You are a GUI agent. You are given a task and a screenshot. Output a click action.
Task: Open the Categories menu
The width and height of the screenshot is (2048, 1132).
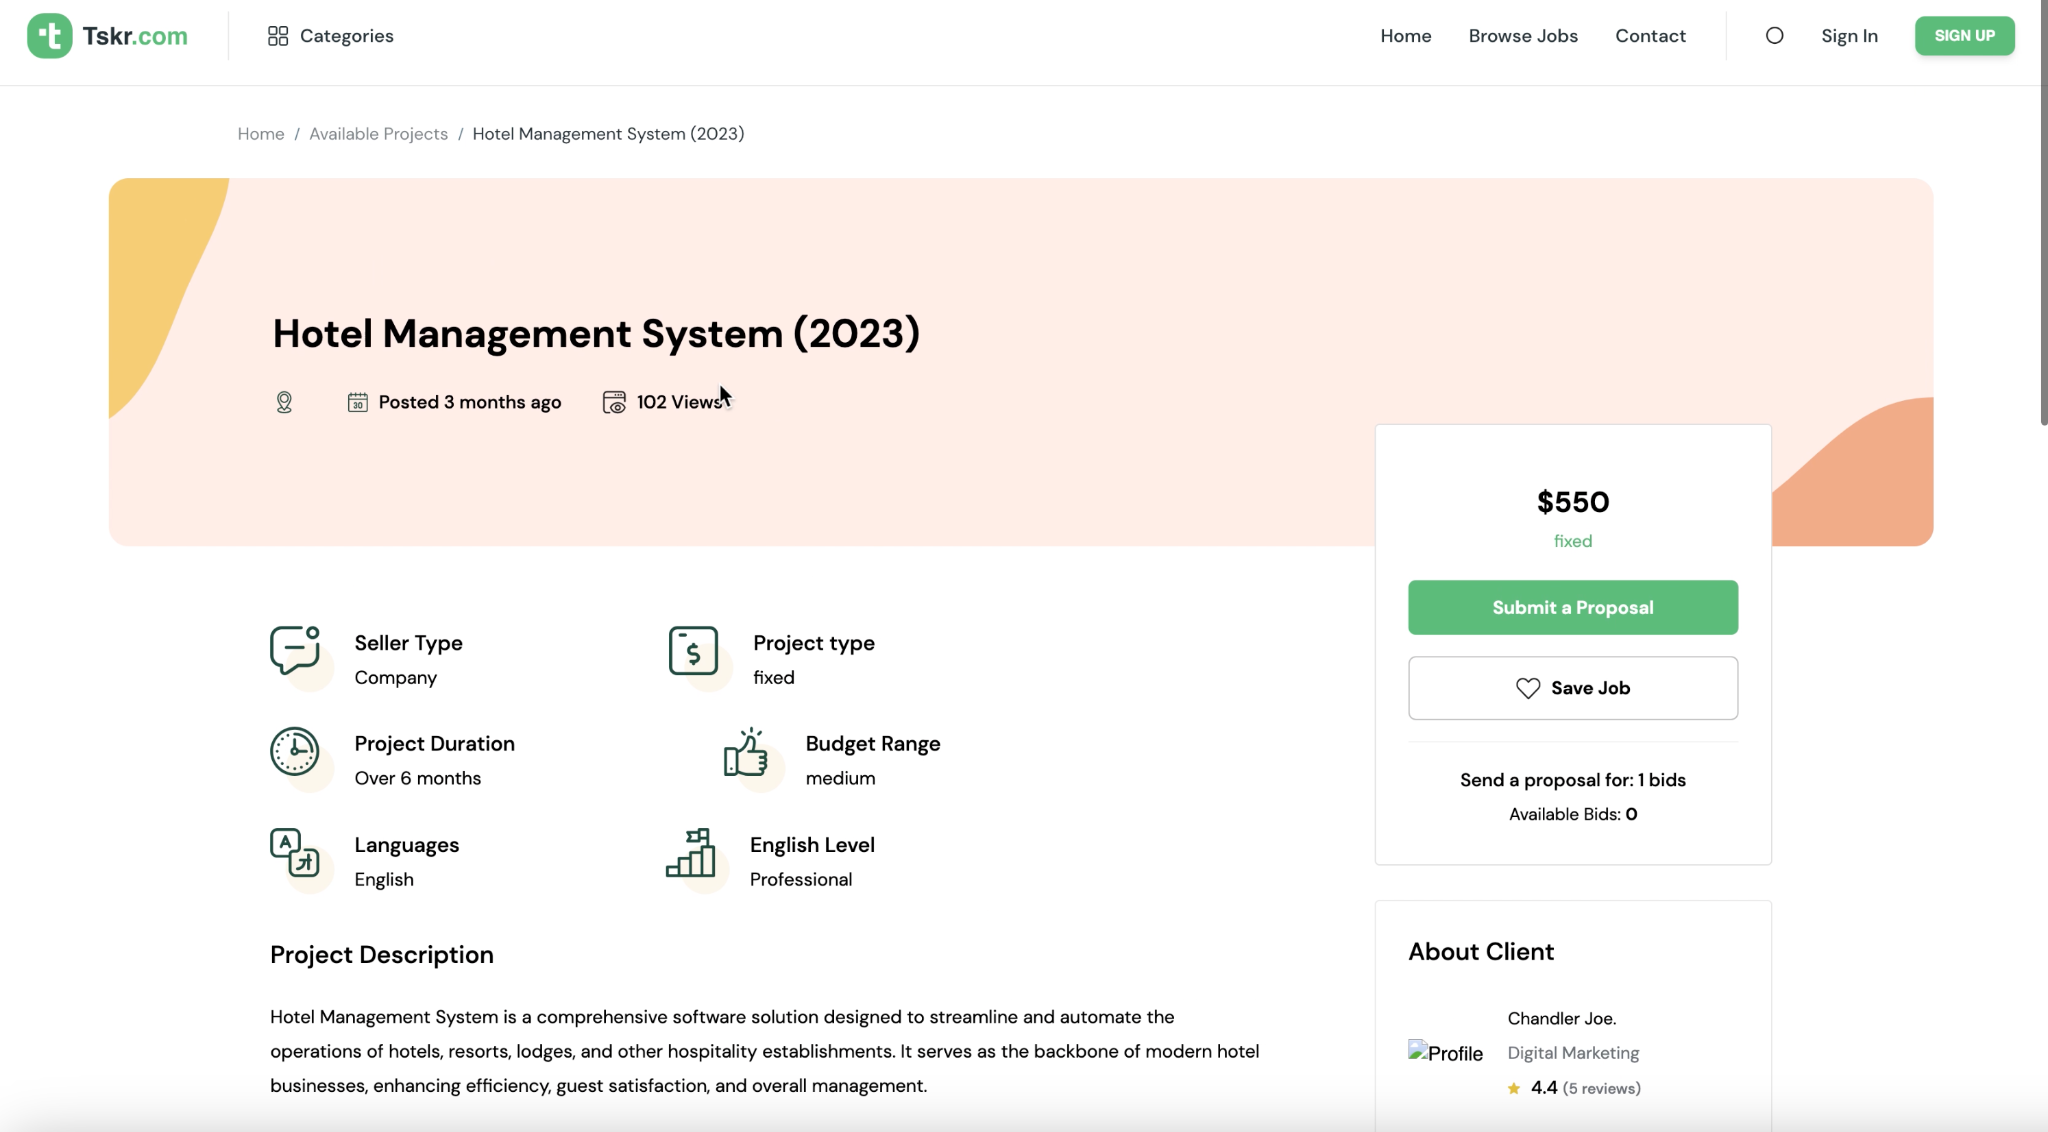pyautogui.click(x=331, y=36)
